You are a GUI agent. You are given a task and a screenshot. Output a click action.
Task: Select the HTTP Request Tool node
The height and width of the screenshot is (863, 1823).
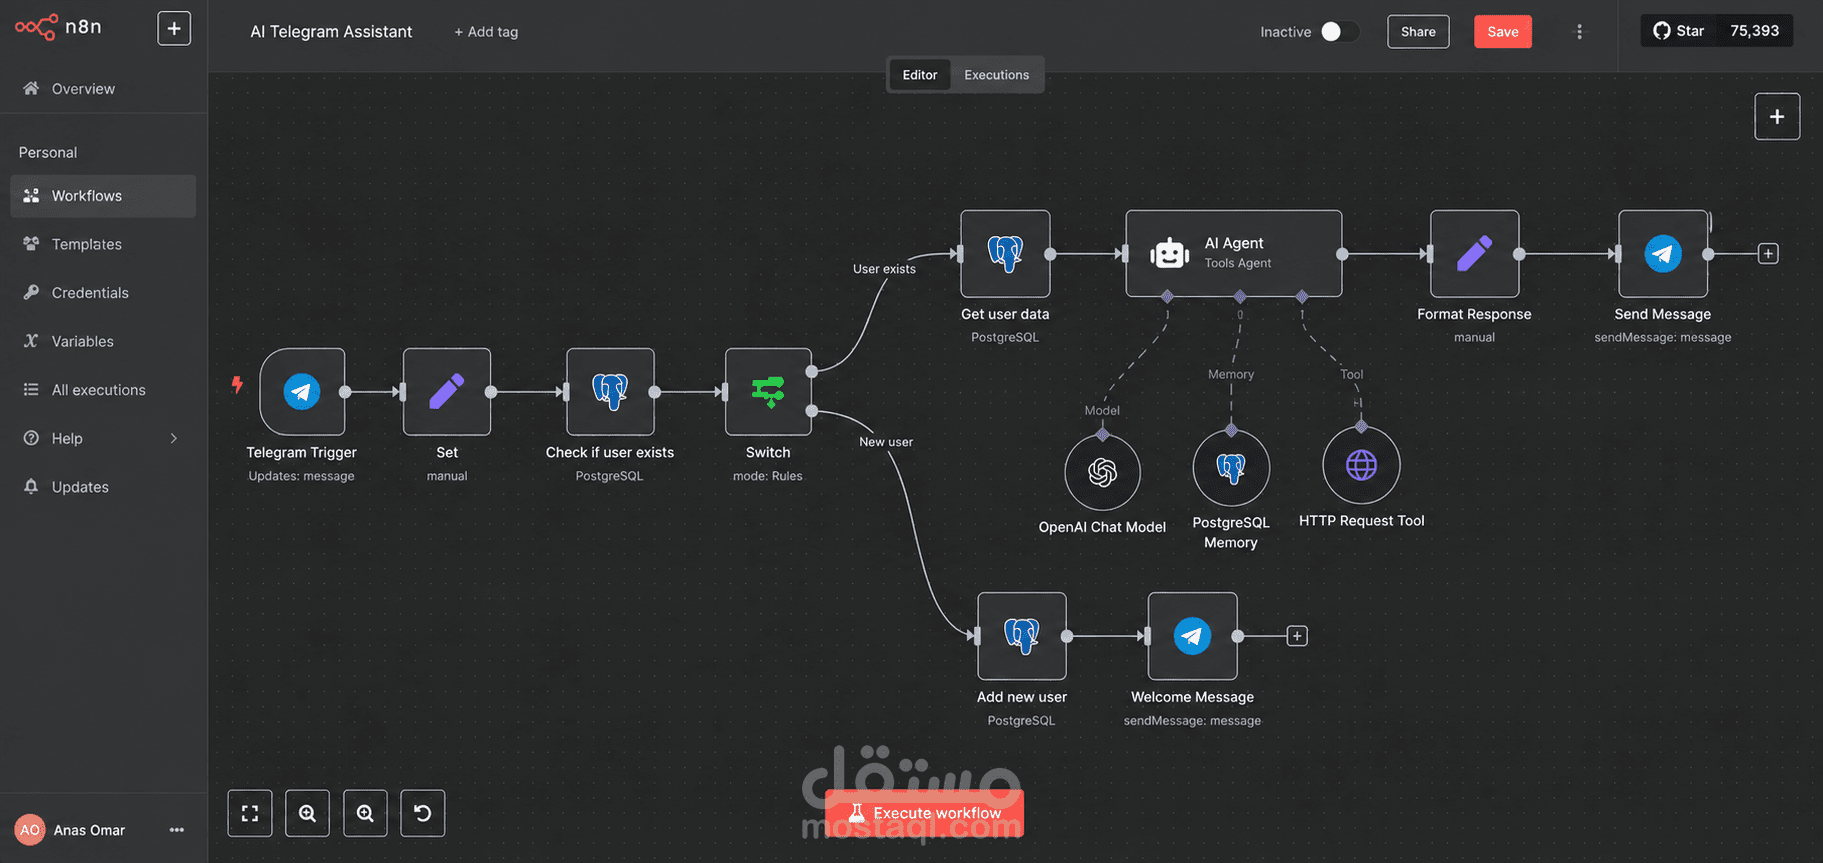coord(1361,465)
